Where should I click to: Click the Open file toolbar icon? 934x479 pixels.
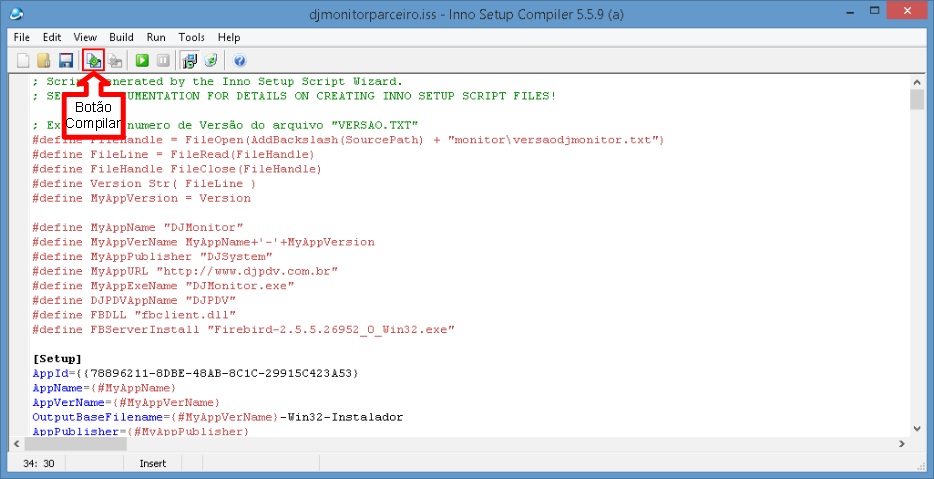pyautogui.click(x=44, y=61)
